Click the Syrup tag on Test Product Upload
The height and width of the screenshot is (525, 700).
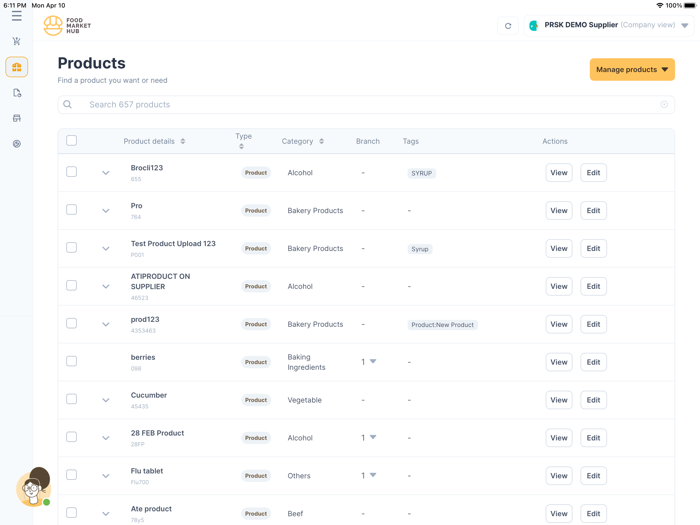click(x=420, y=249)
